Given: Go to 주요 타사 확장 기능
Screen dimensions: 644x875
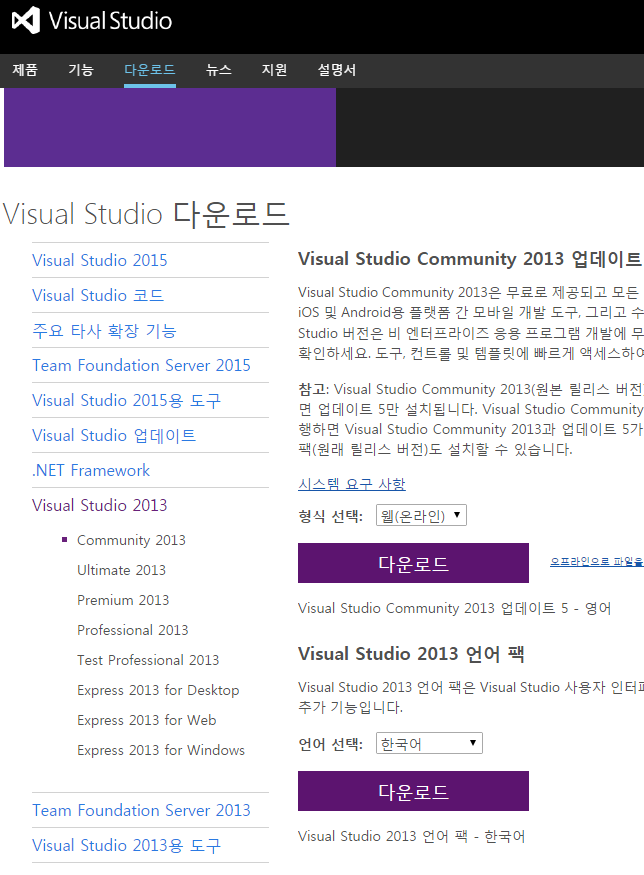Looking at the screenshot, I should pos(104,330).
